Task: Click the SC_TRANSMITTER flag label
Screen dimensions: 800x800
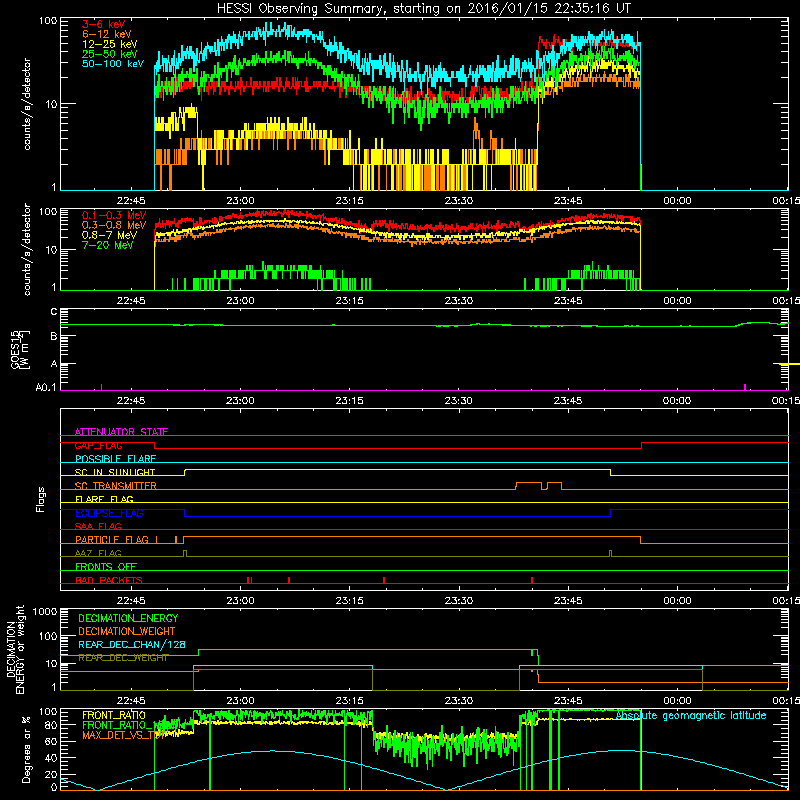Action: 116,486
